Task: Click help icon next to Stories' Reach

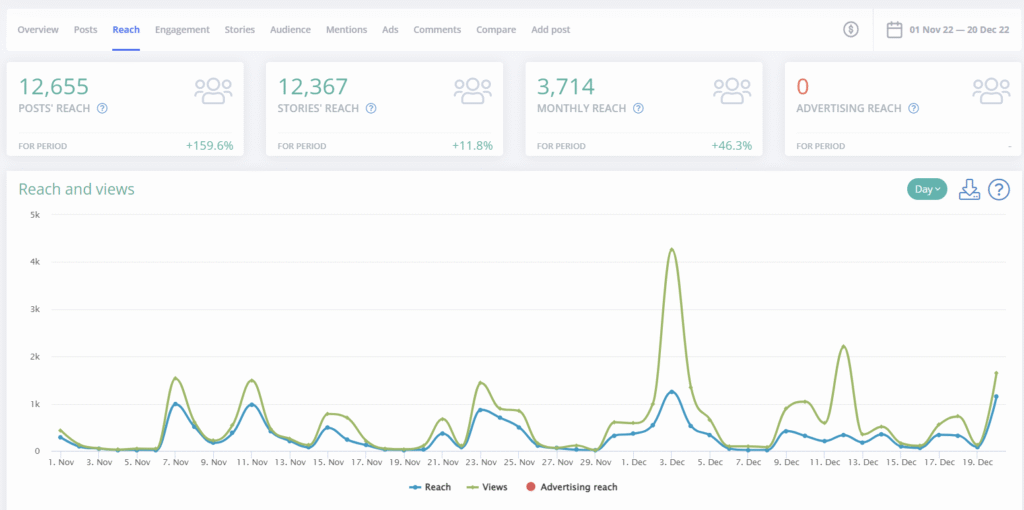Action: (x=371, y=108)
